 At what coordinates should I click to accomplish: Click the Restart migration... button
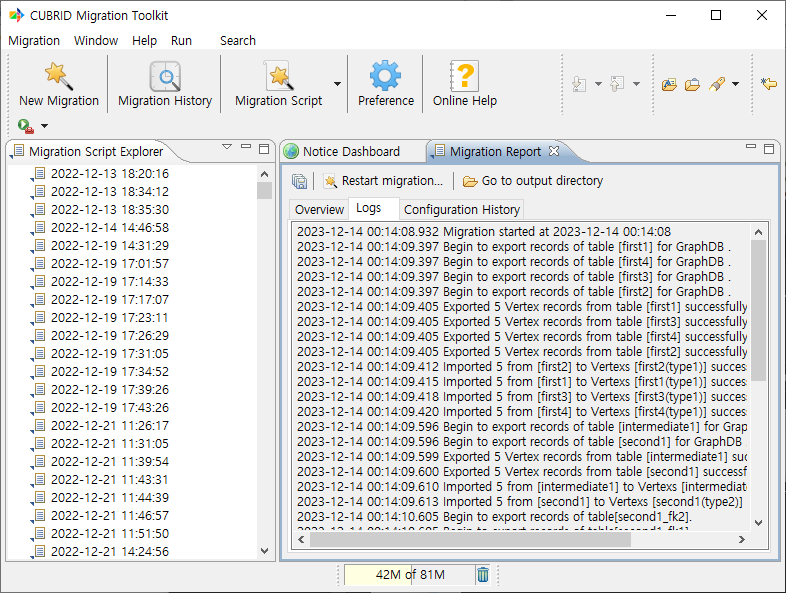pyautogui.click(x=384, y=181)
